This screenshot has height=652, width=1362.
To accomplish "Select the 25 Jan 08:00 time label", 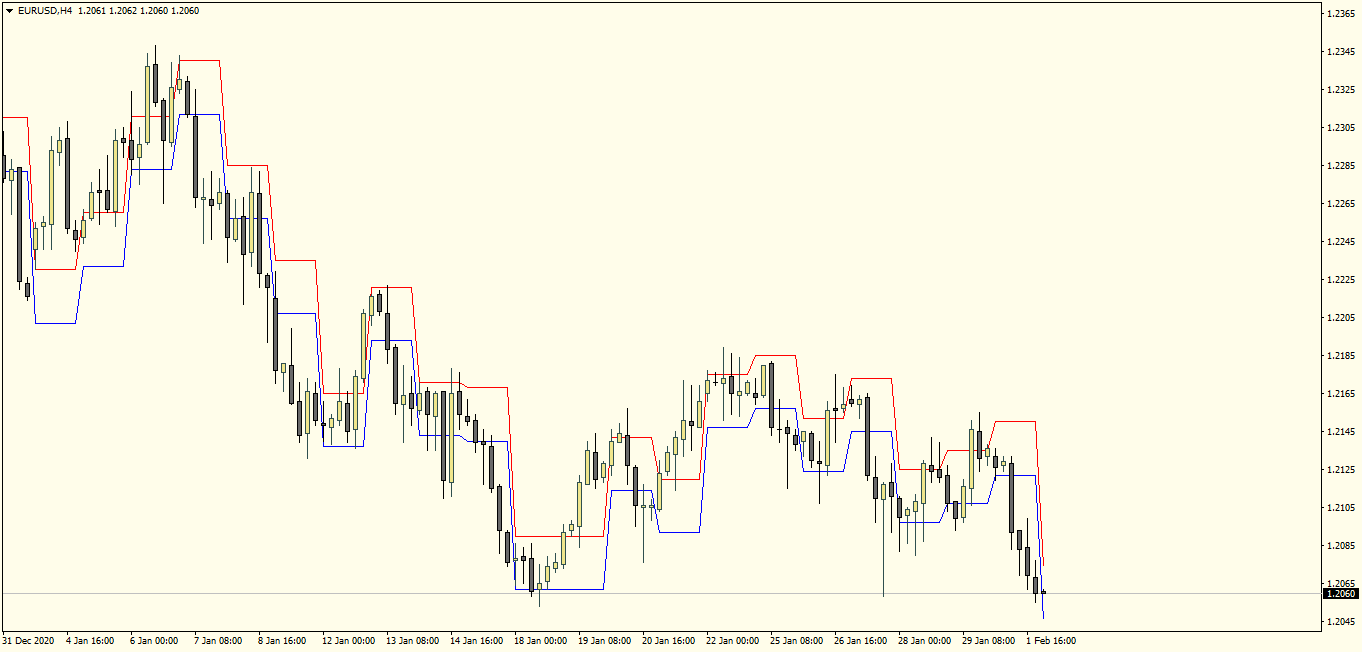I will (797, 640).
